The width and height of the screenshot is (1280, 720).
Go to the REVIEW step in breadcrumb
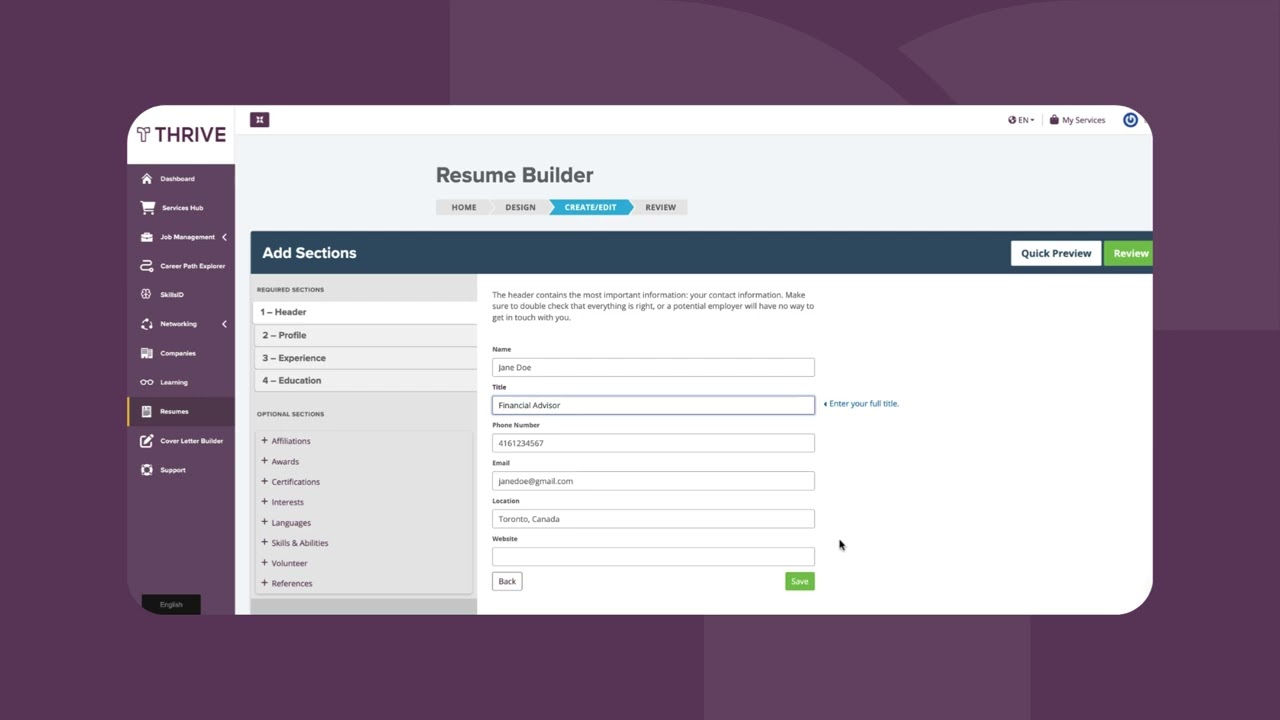point(660,207)
